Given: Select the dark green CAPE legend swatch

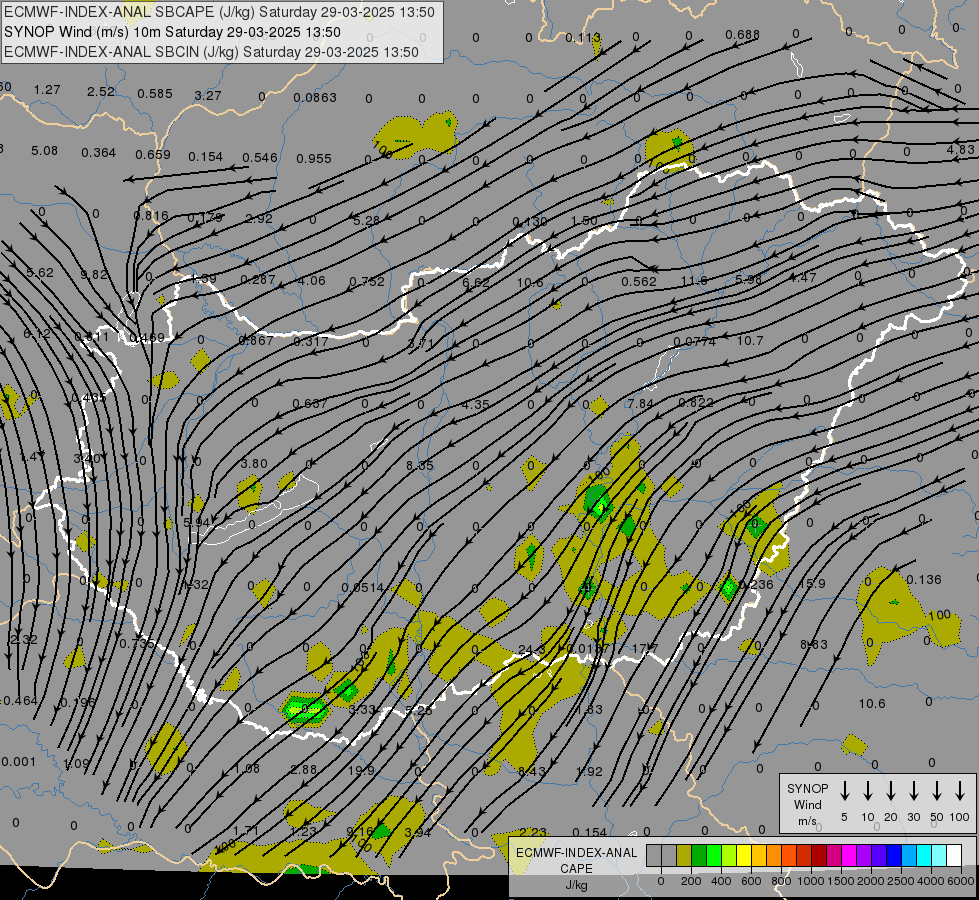Looking at the screenshot, I should click(699, 856).
